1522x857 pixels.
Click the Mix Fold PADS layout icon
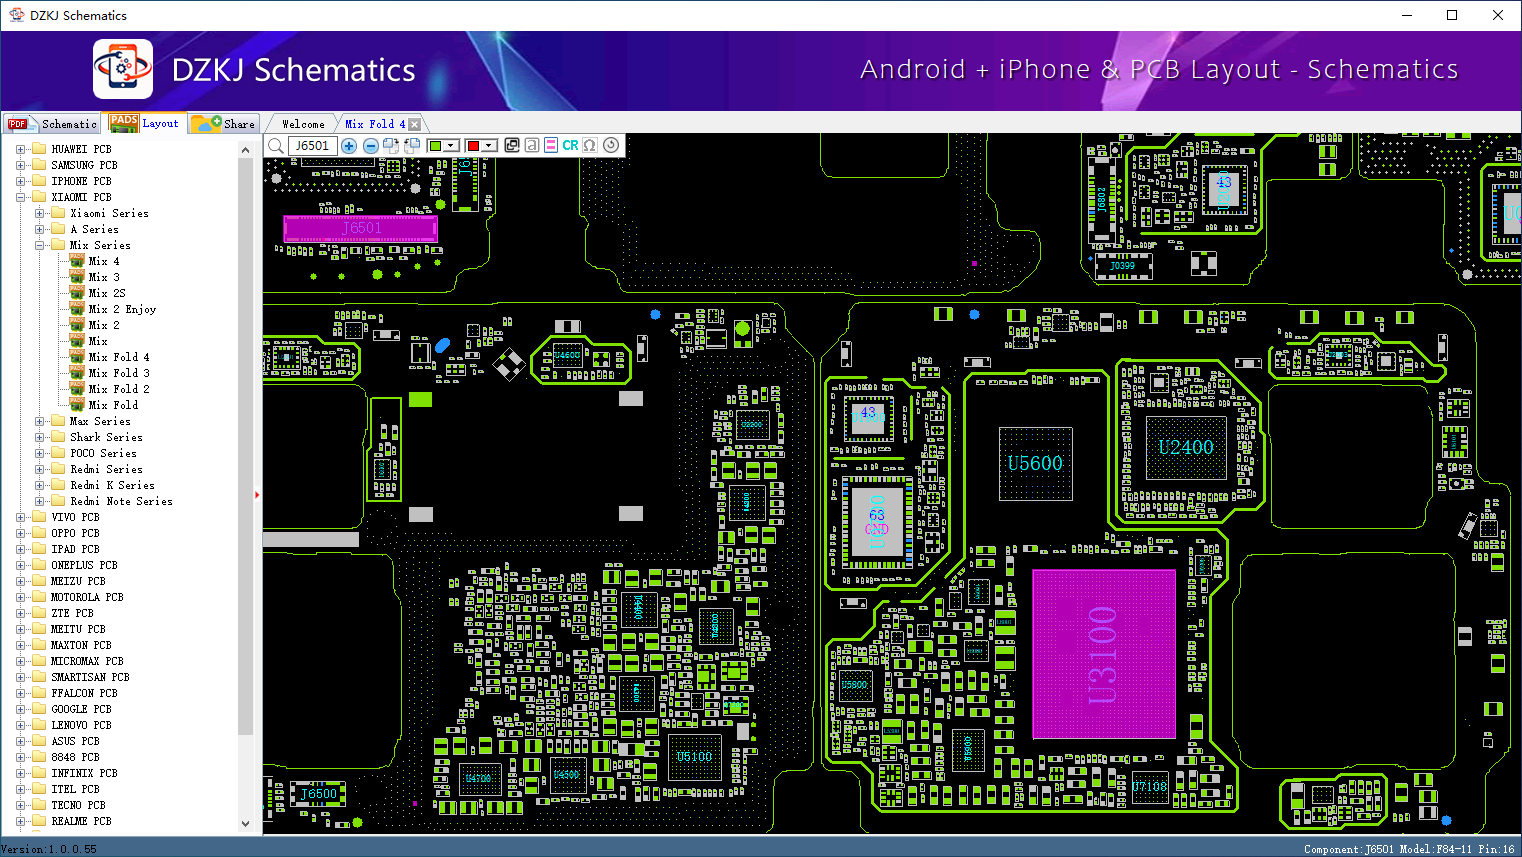(77, 405)
